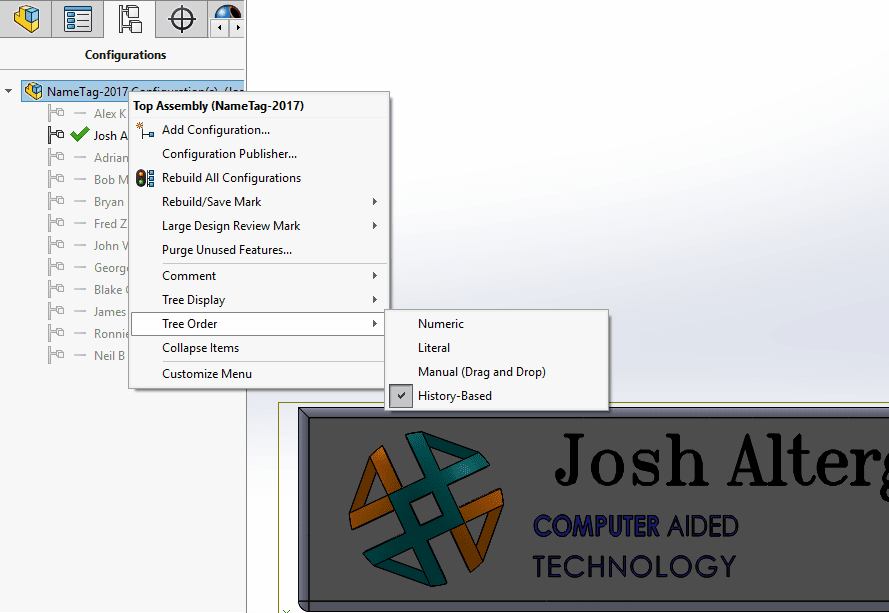
Task: Click the Top Assembly (NameTag-2017) menu header
Action: pyautogui.click(x=218, y=106)
